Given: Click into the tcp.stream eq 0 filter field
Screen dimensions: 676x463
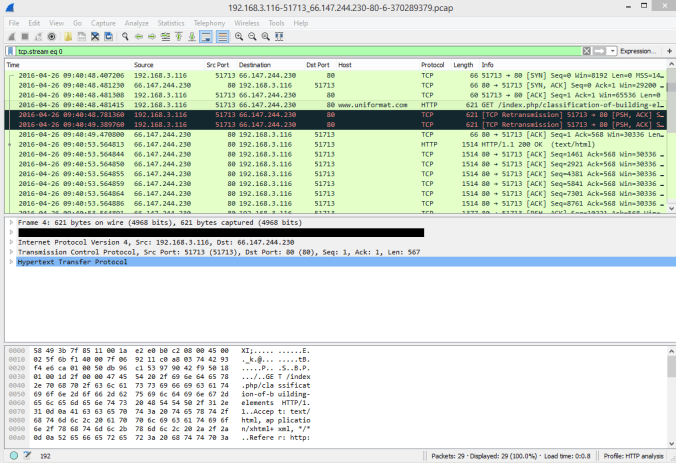Looking at the screenshot, I should (x=299, y=51).
